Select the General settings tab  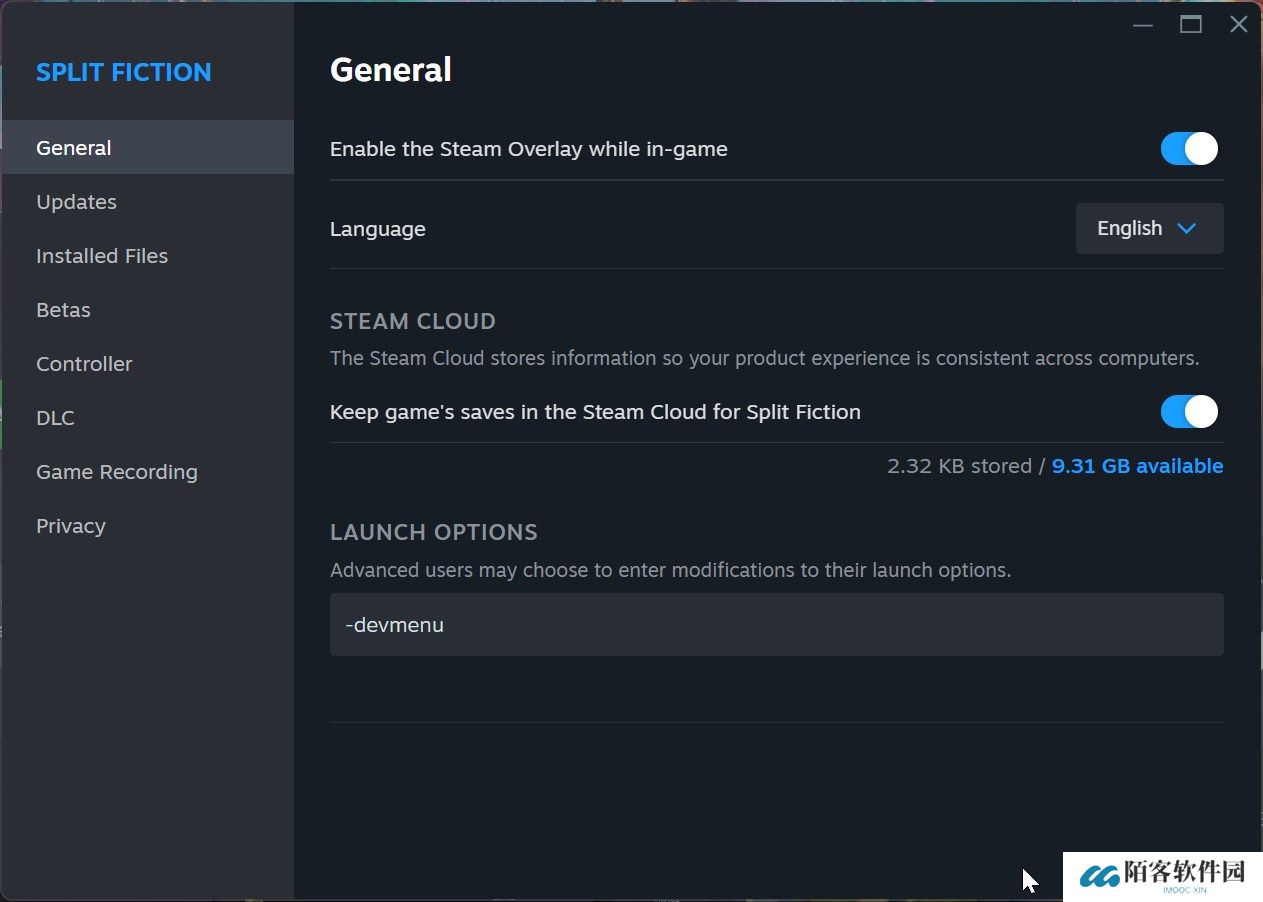tap(74, 148)
